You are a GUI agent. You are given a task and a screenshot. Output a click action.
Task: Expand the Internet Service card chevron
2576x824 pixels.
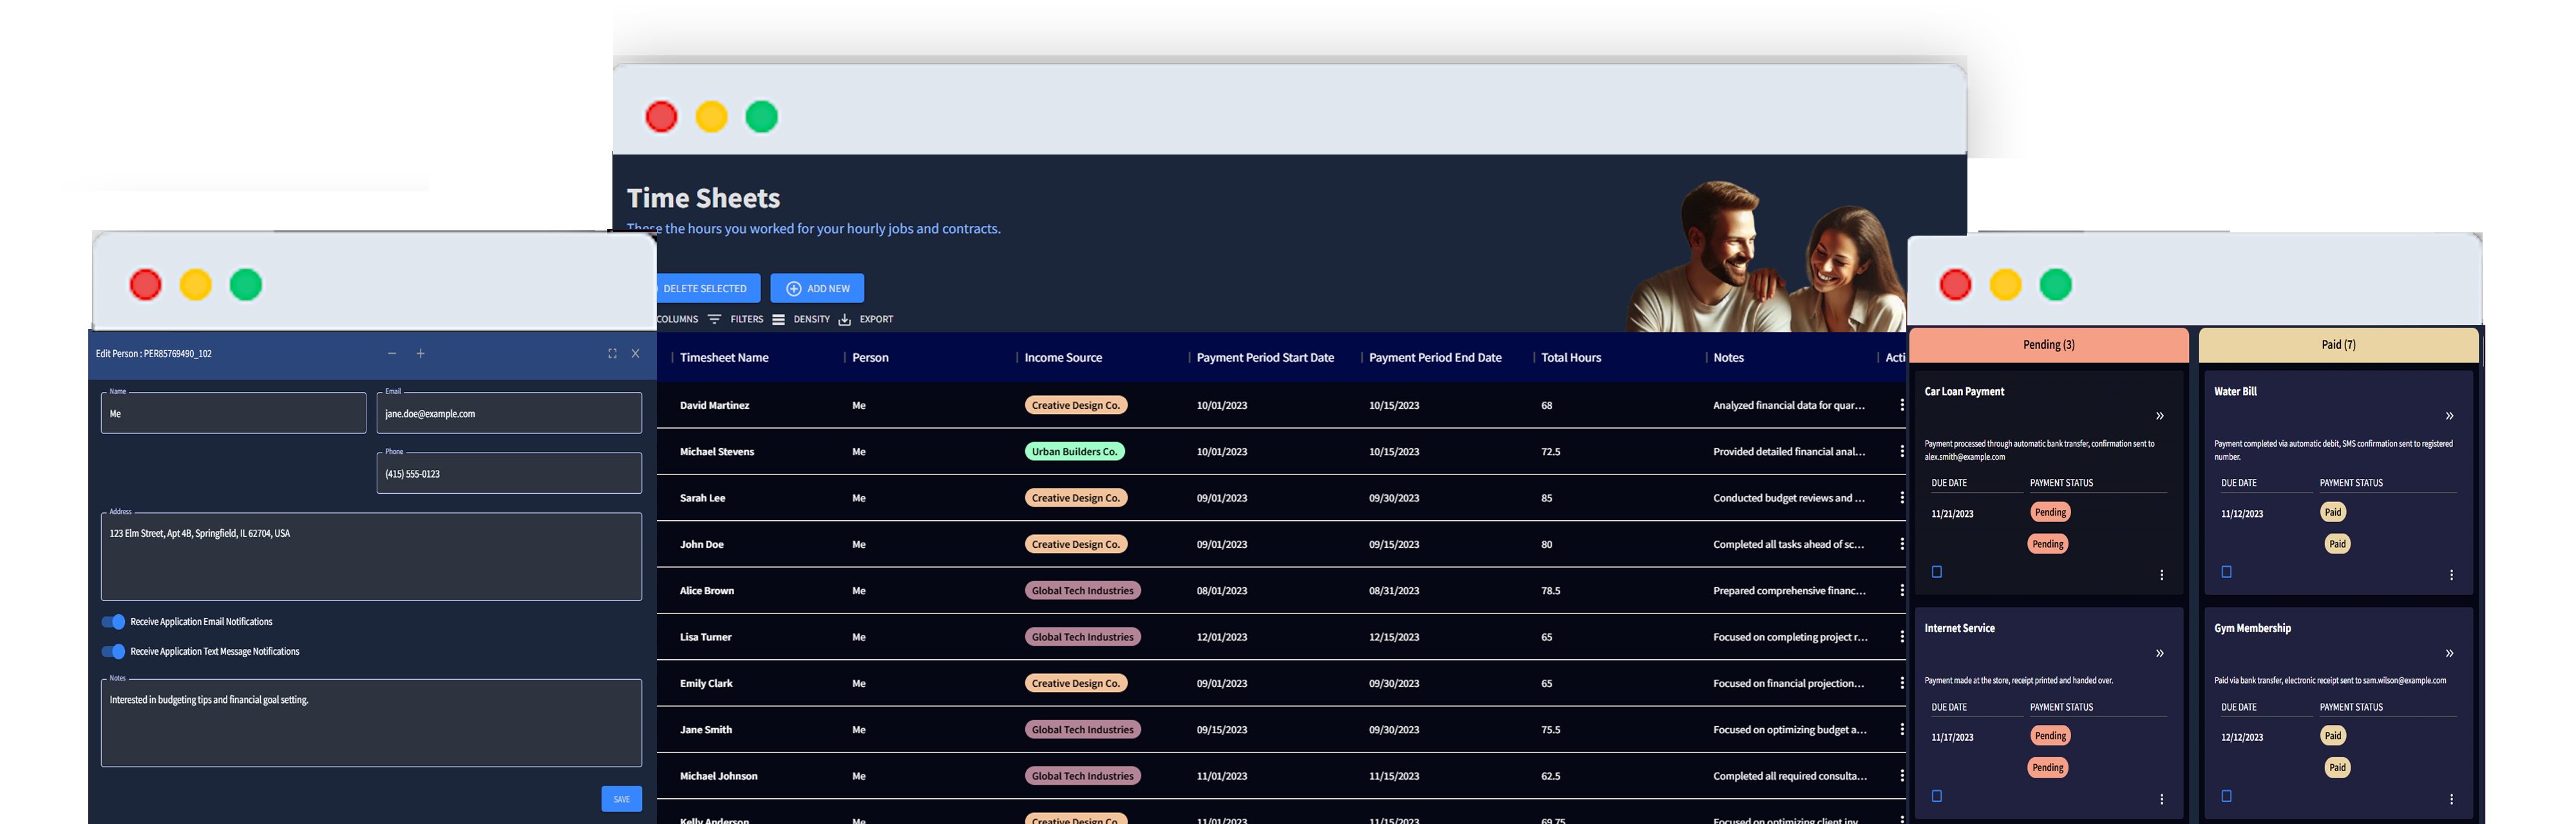coord(2159,654)
